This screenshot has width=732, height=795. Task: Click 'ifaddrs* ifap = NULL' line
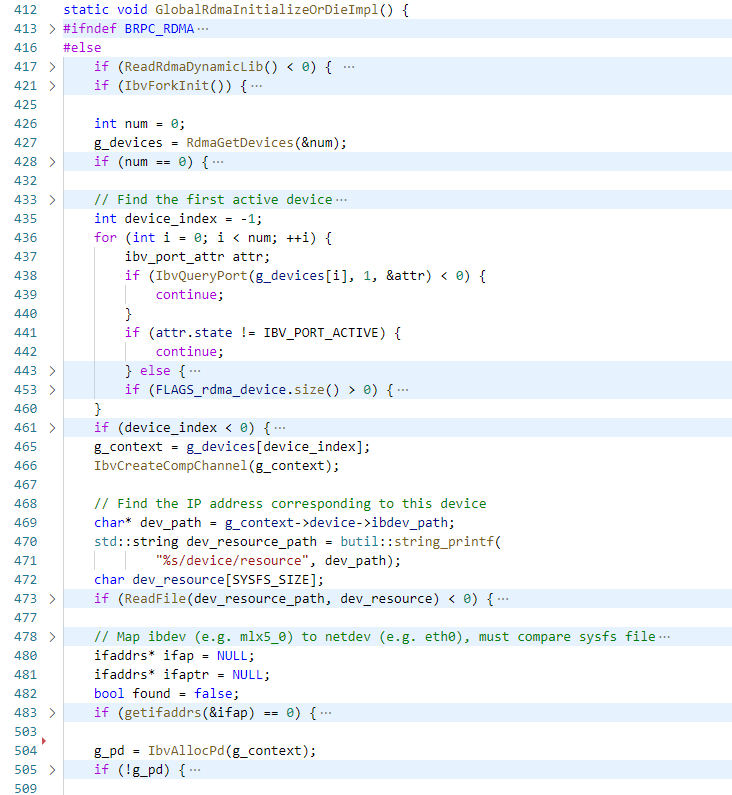tap(174, 656)
